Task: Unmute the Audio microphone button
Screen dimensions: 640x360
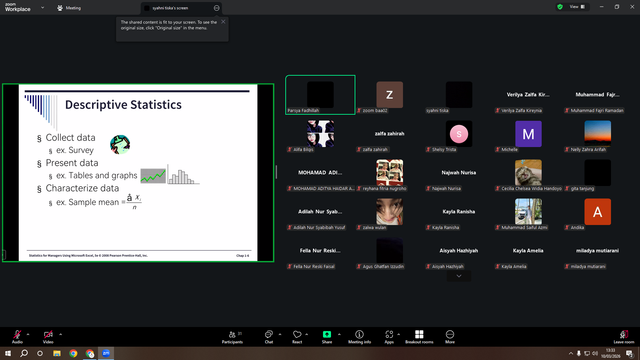Action: pos(17,337)
